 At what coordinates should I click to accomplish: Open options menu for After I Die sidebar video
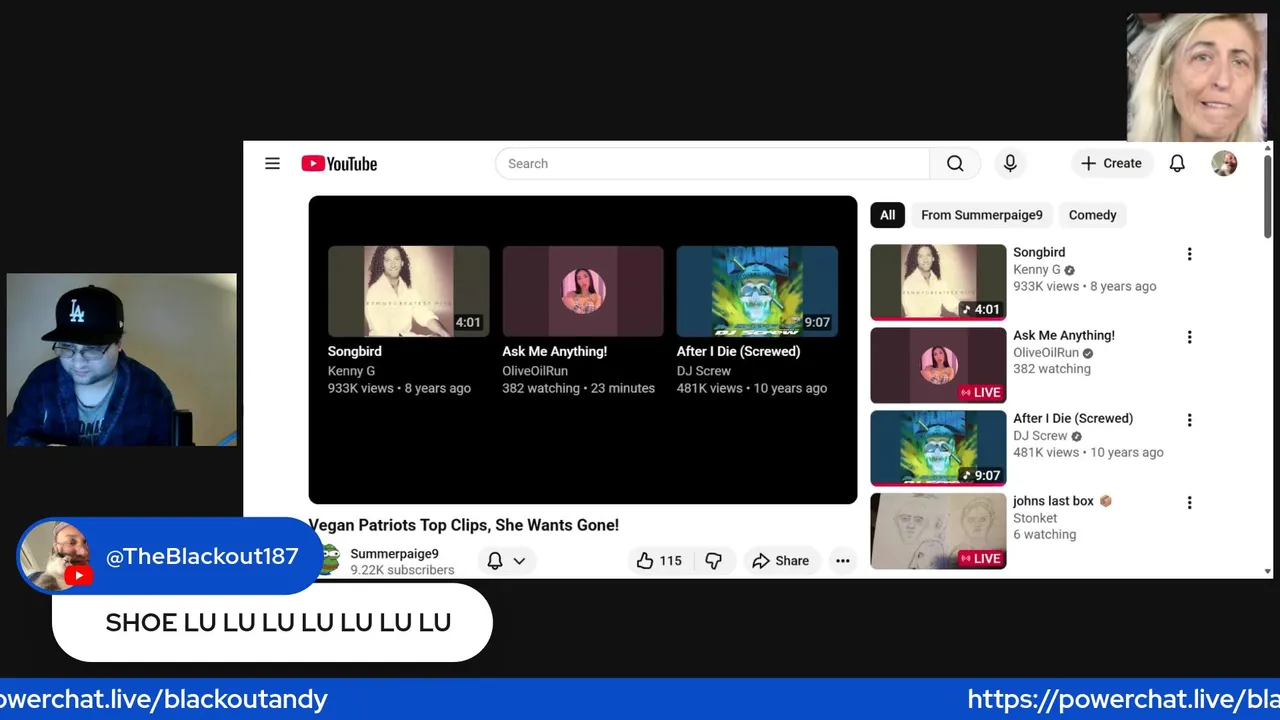click(x=1189, y=420)
